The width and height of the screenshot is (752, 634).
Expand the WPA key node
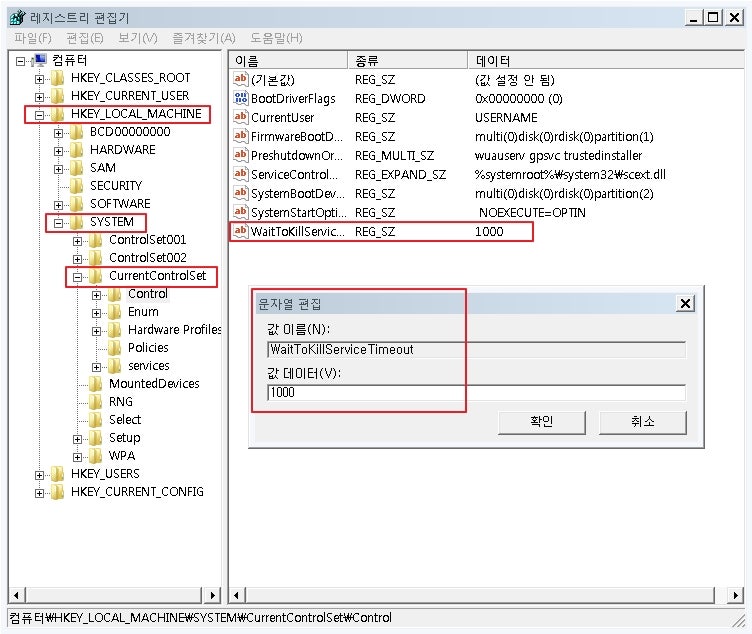77,457
